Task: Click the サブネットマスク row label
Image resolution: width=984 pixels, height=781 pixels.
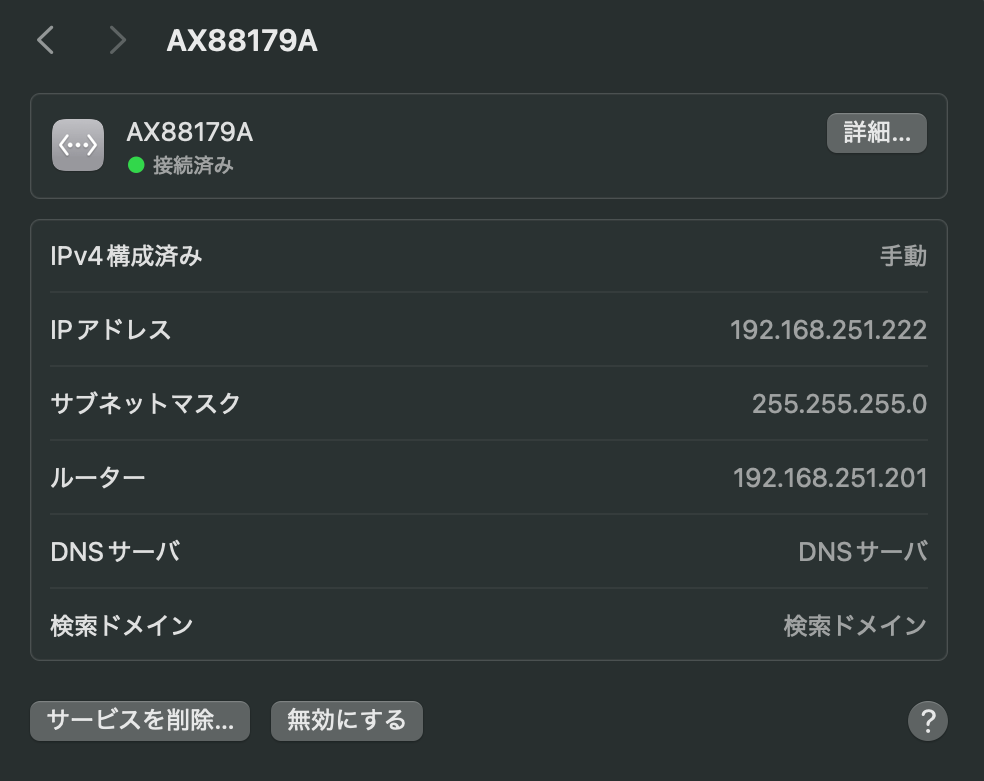Action: [x=146, y=404]
